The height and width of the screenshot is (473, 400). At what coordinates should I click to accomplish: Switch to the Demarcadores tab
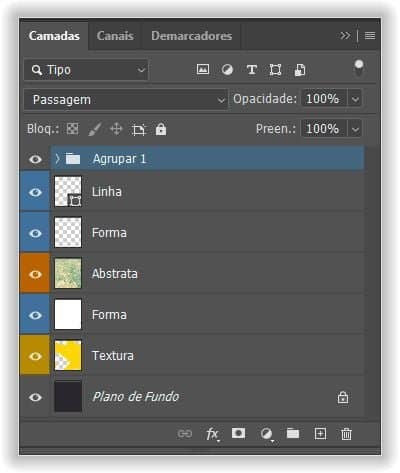click(191, 36)
